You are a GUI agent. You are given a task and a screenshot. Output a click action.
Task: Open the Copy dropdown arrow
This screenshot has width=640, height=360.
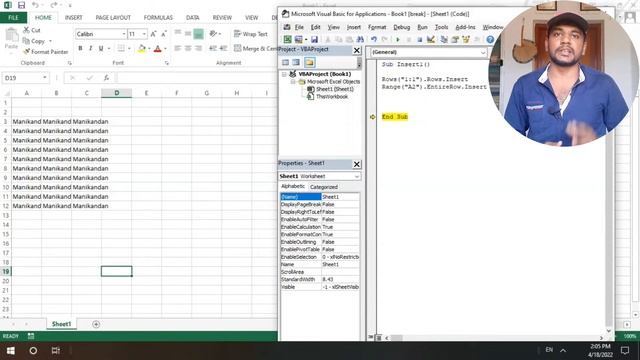coord(50,41)
